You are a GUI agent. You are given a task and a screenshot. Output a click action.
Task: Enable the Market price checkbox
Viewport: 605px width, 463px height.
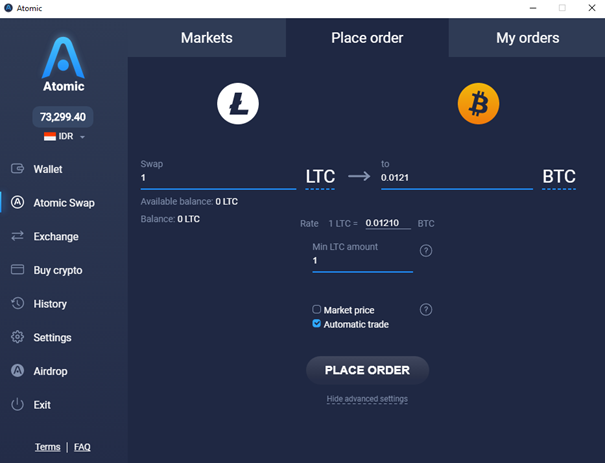[316, 309]
